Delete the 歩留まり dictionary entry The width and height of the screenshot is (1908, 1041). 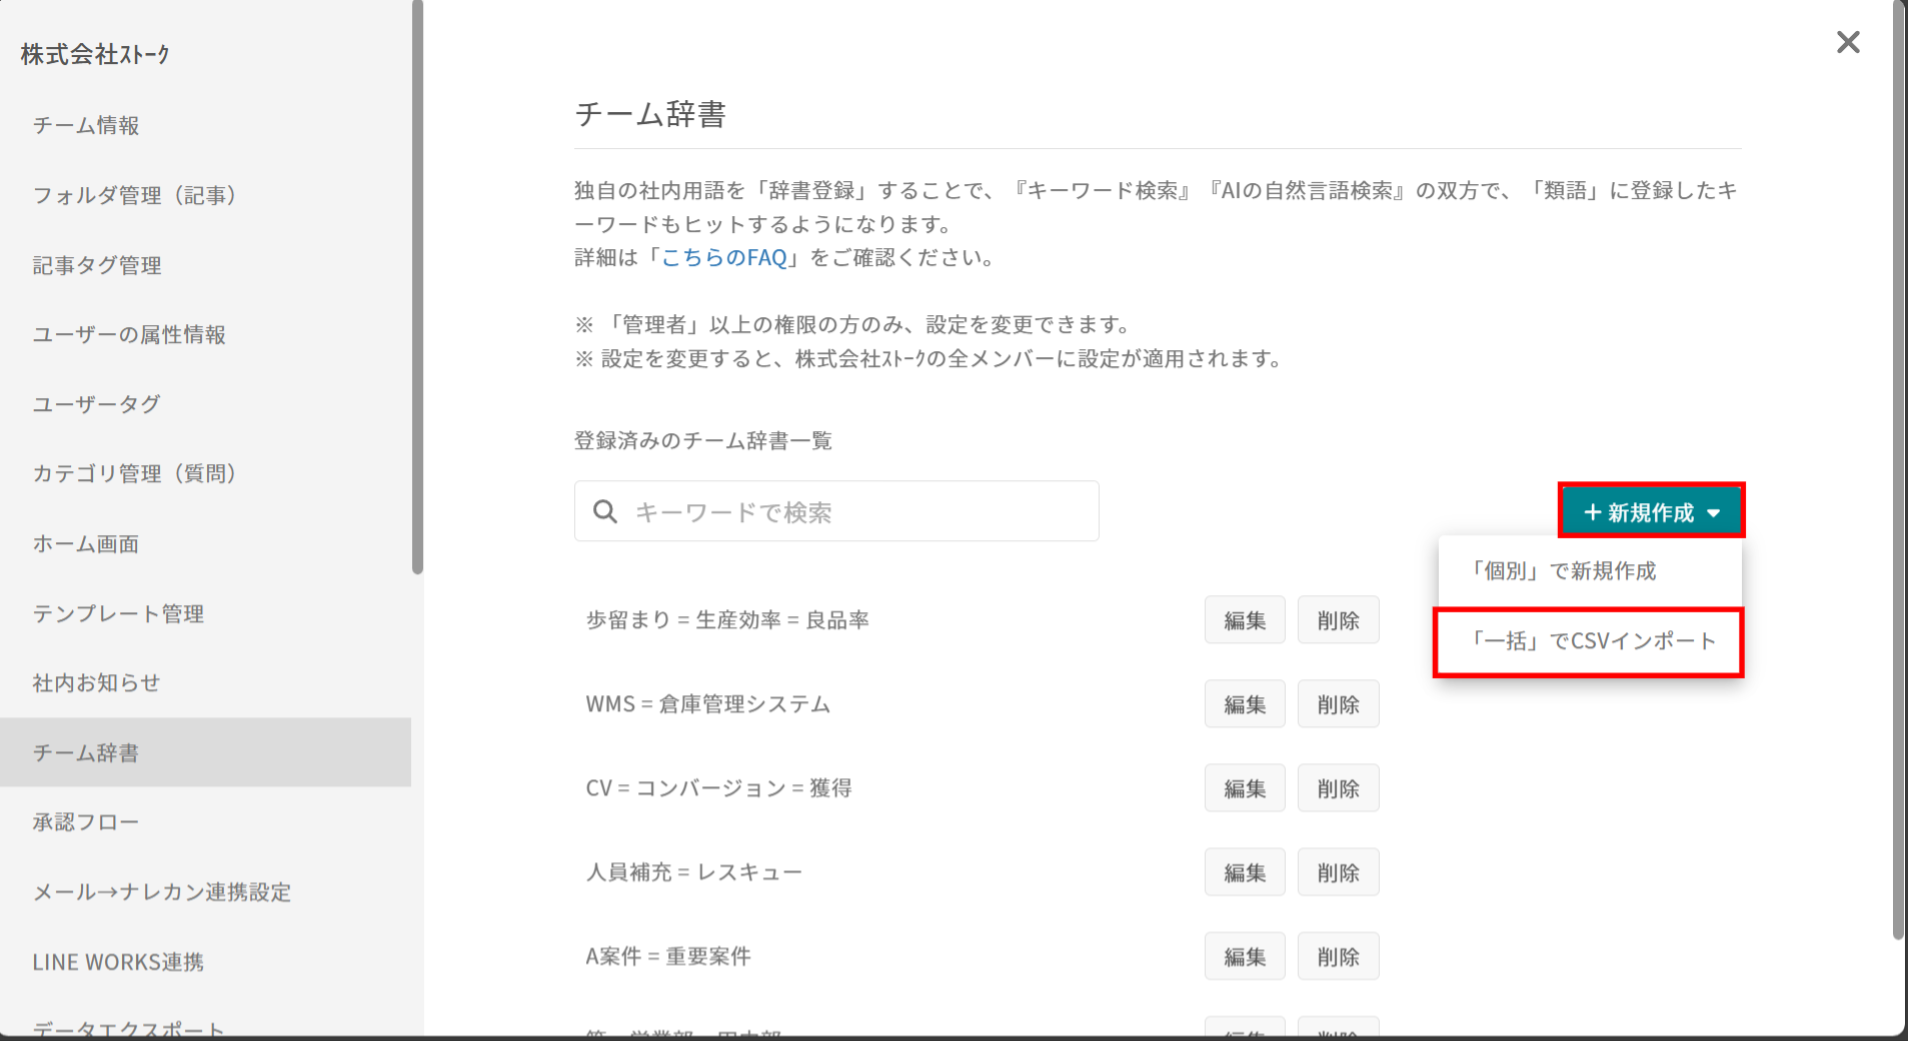click(x=1338, y=621)
